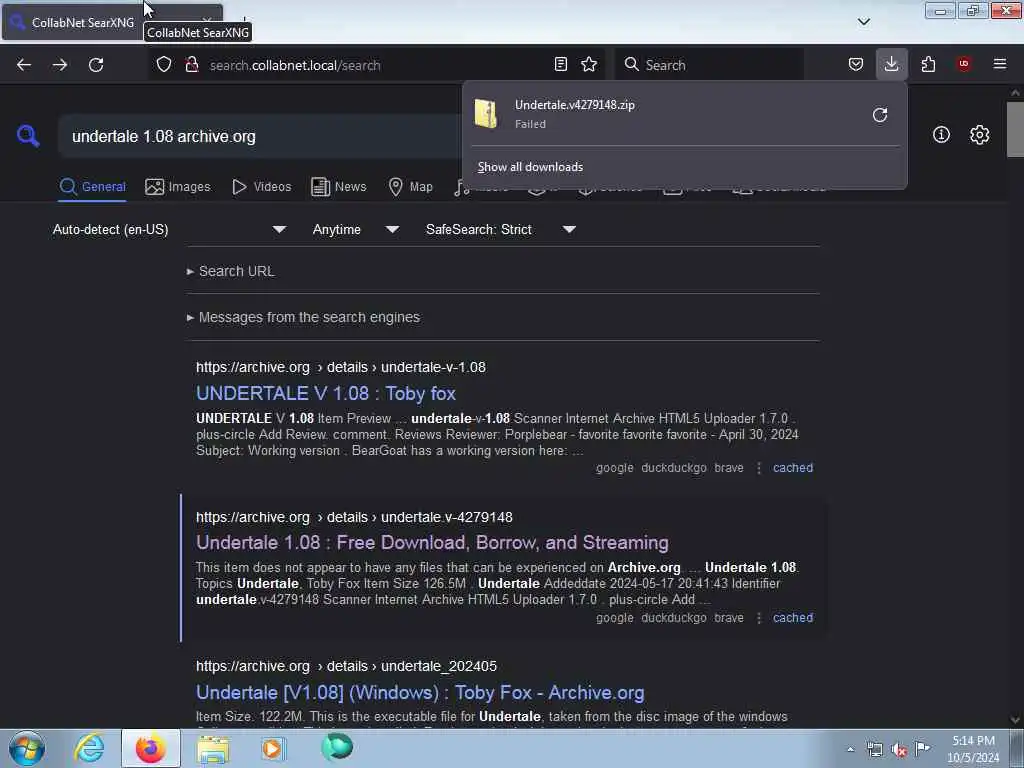Open the uBlock Origin toolbar icon
The height and width of the screenshot is (768, 1024).
click(964, 63)
